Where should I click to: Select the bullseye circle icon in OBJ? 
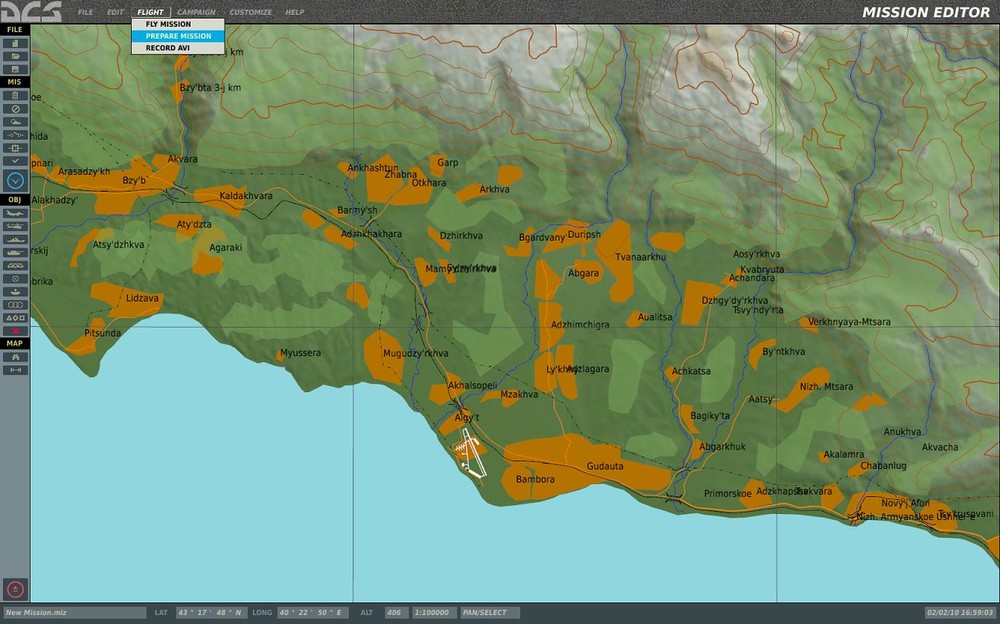15,279
